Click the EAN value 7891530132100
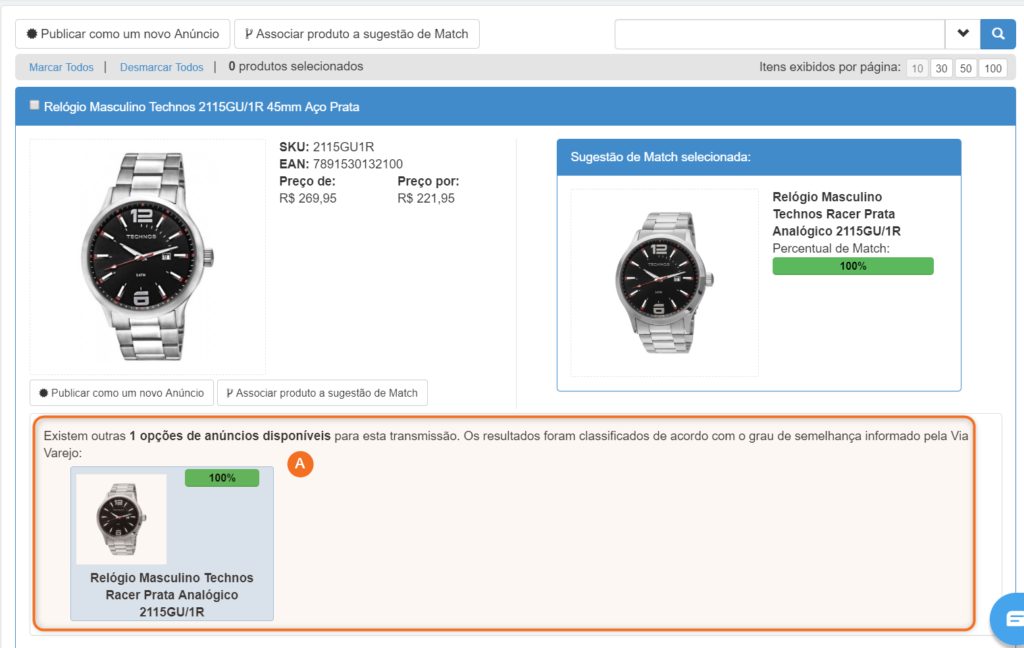1024x648 pixels. pyautogui.click(x=358, y=164)
